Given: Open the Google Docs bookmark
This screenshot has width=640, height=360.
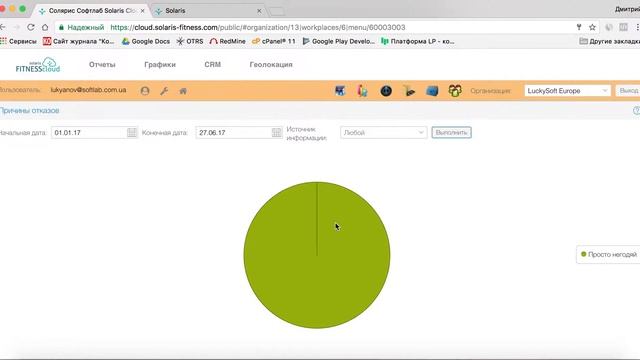Looking at the screenshot, I should point(146,41).
